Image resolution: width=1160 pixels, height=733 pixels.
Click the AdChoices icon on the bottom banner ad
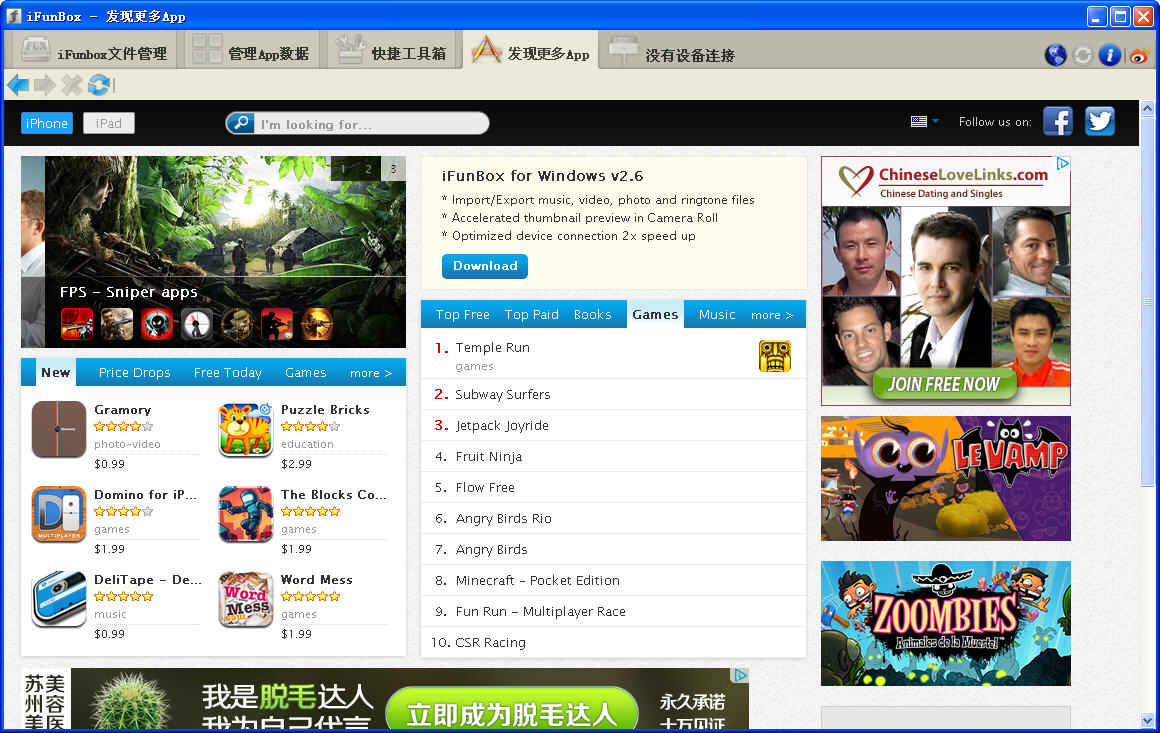(x=741, y=675)
